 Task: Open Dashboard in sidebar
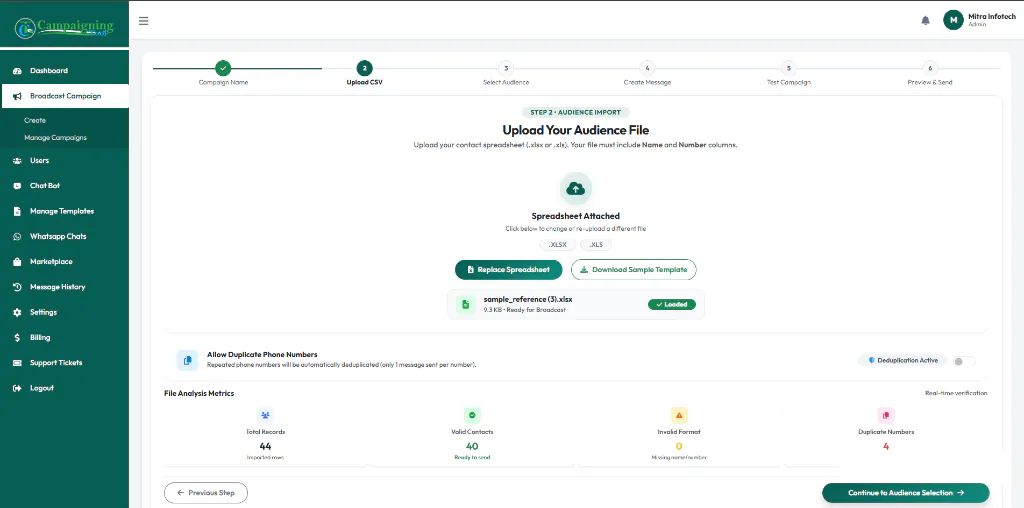coord(64,71)
